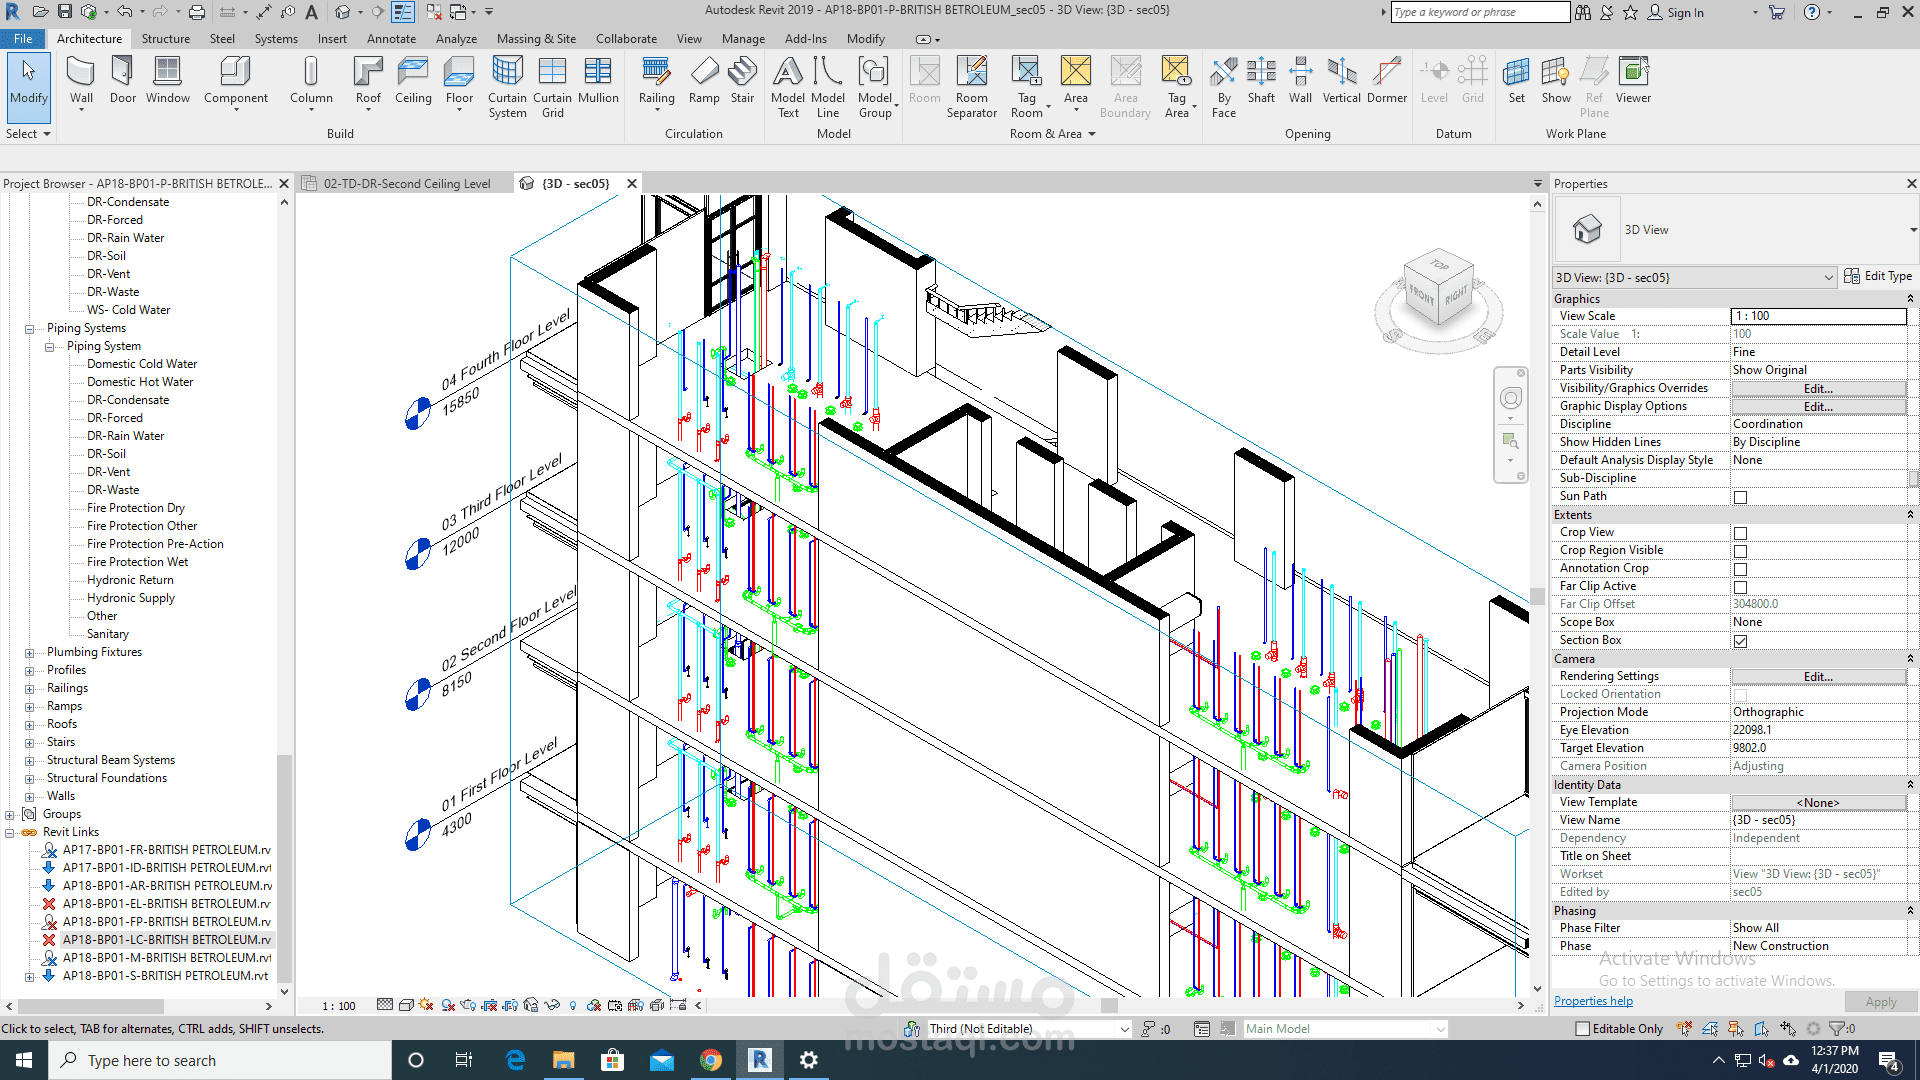
Task: Open the Properties help link
Action: 1593,1001
